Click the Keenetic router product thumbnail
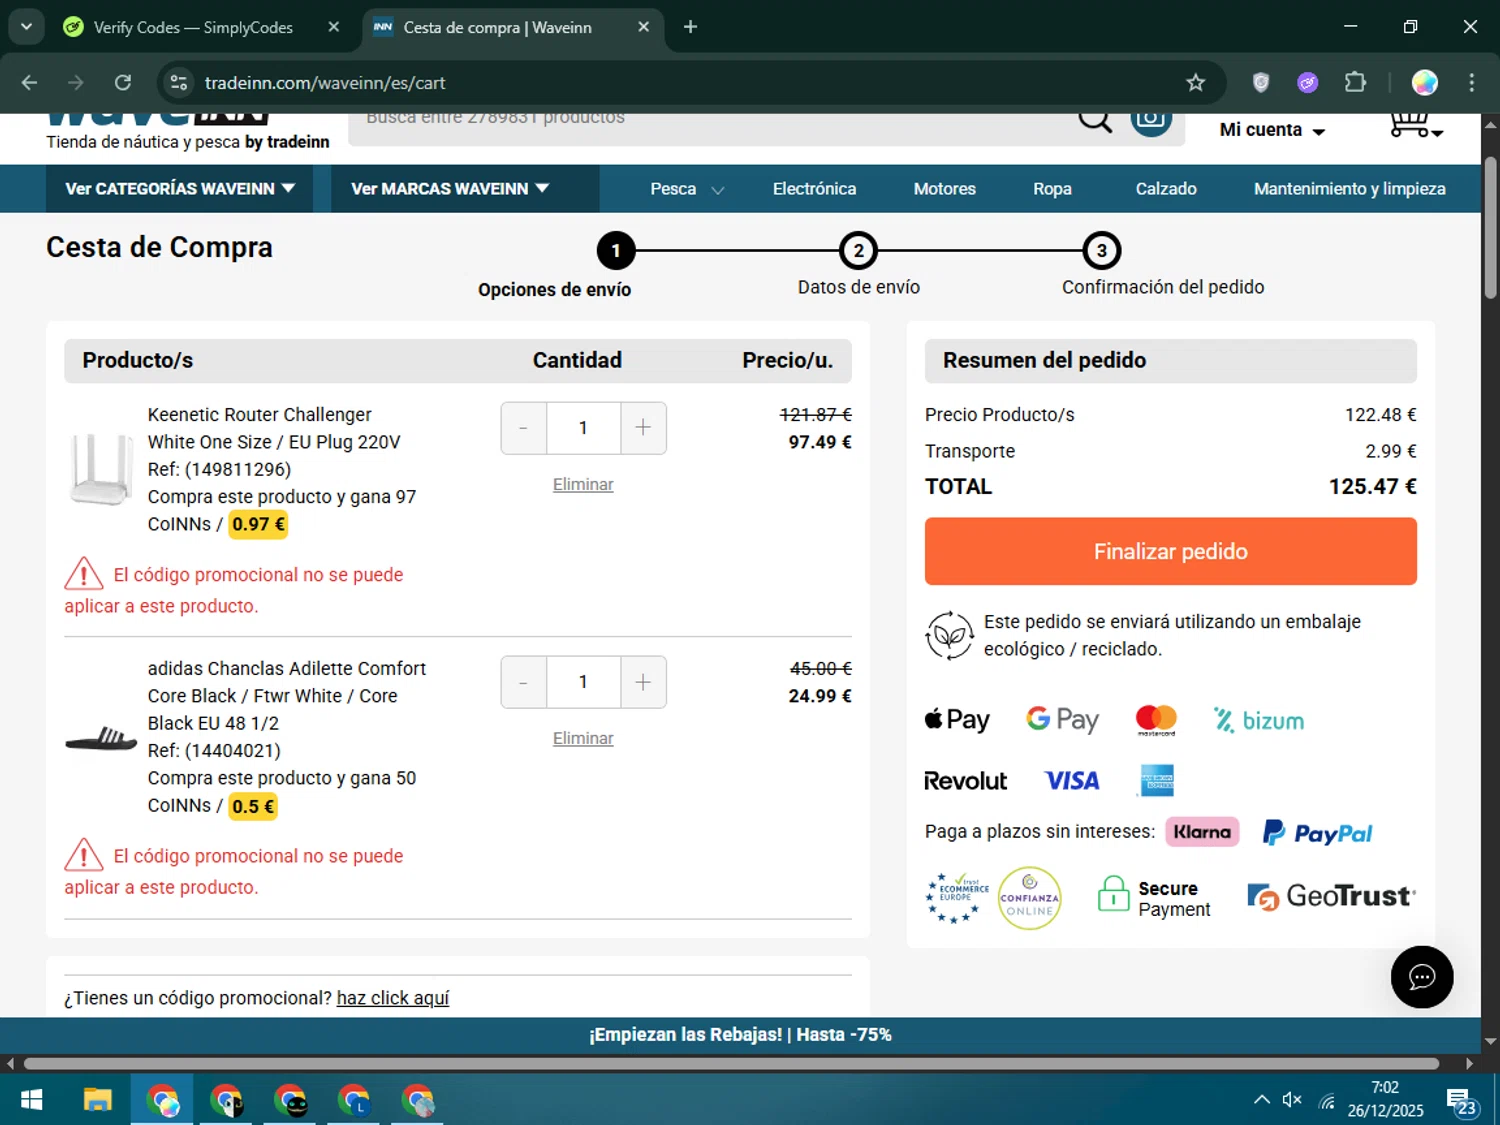1500x1125 pixels. click(101, 469)
